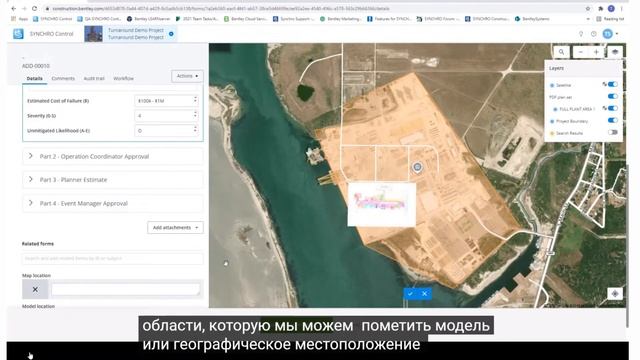This screenshot has height=360, width=640.
Task: Click the recenter location icon on map
Action: 615,293
